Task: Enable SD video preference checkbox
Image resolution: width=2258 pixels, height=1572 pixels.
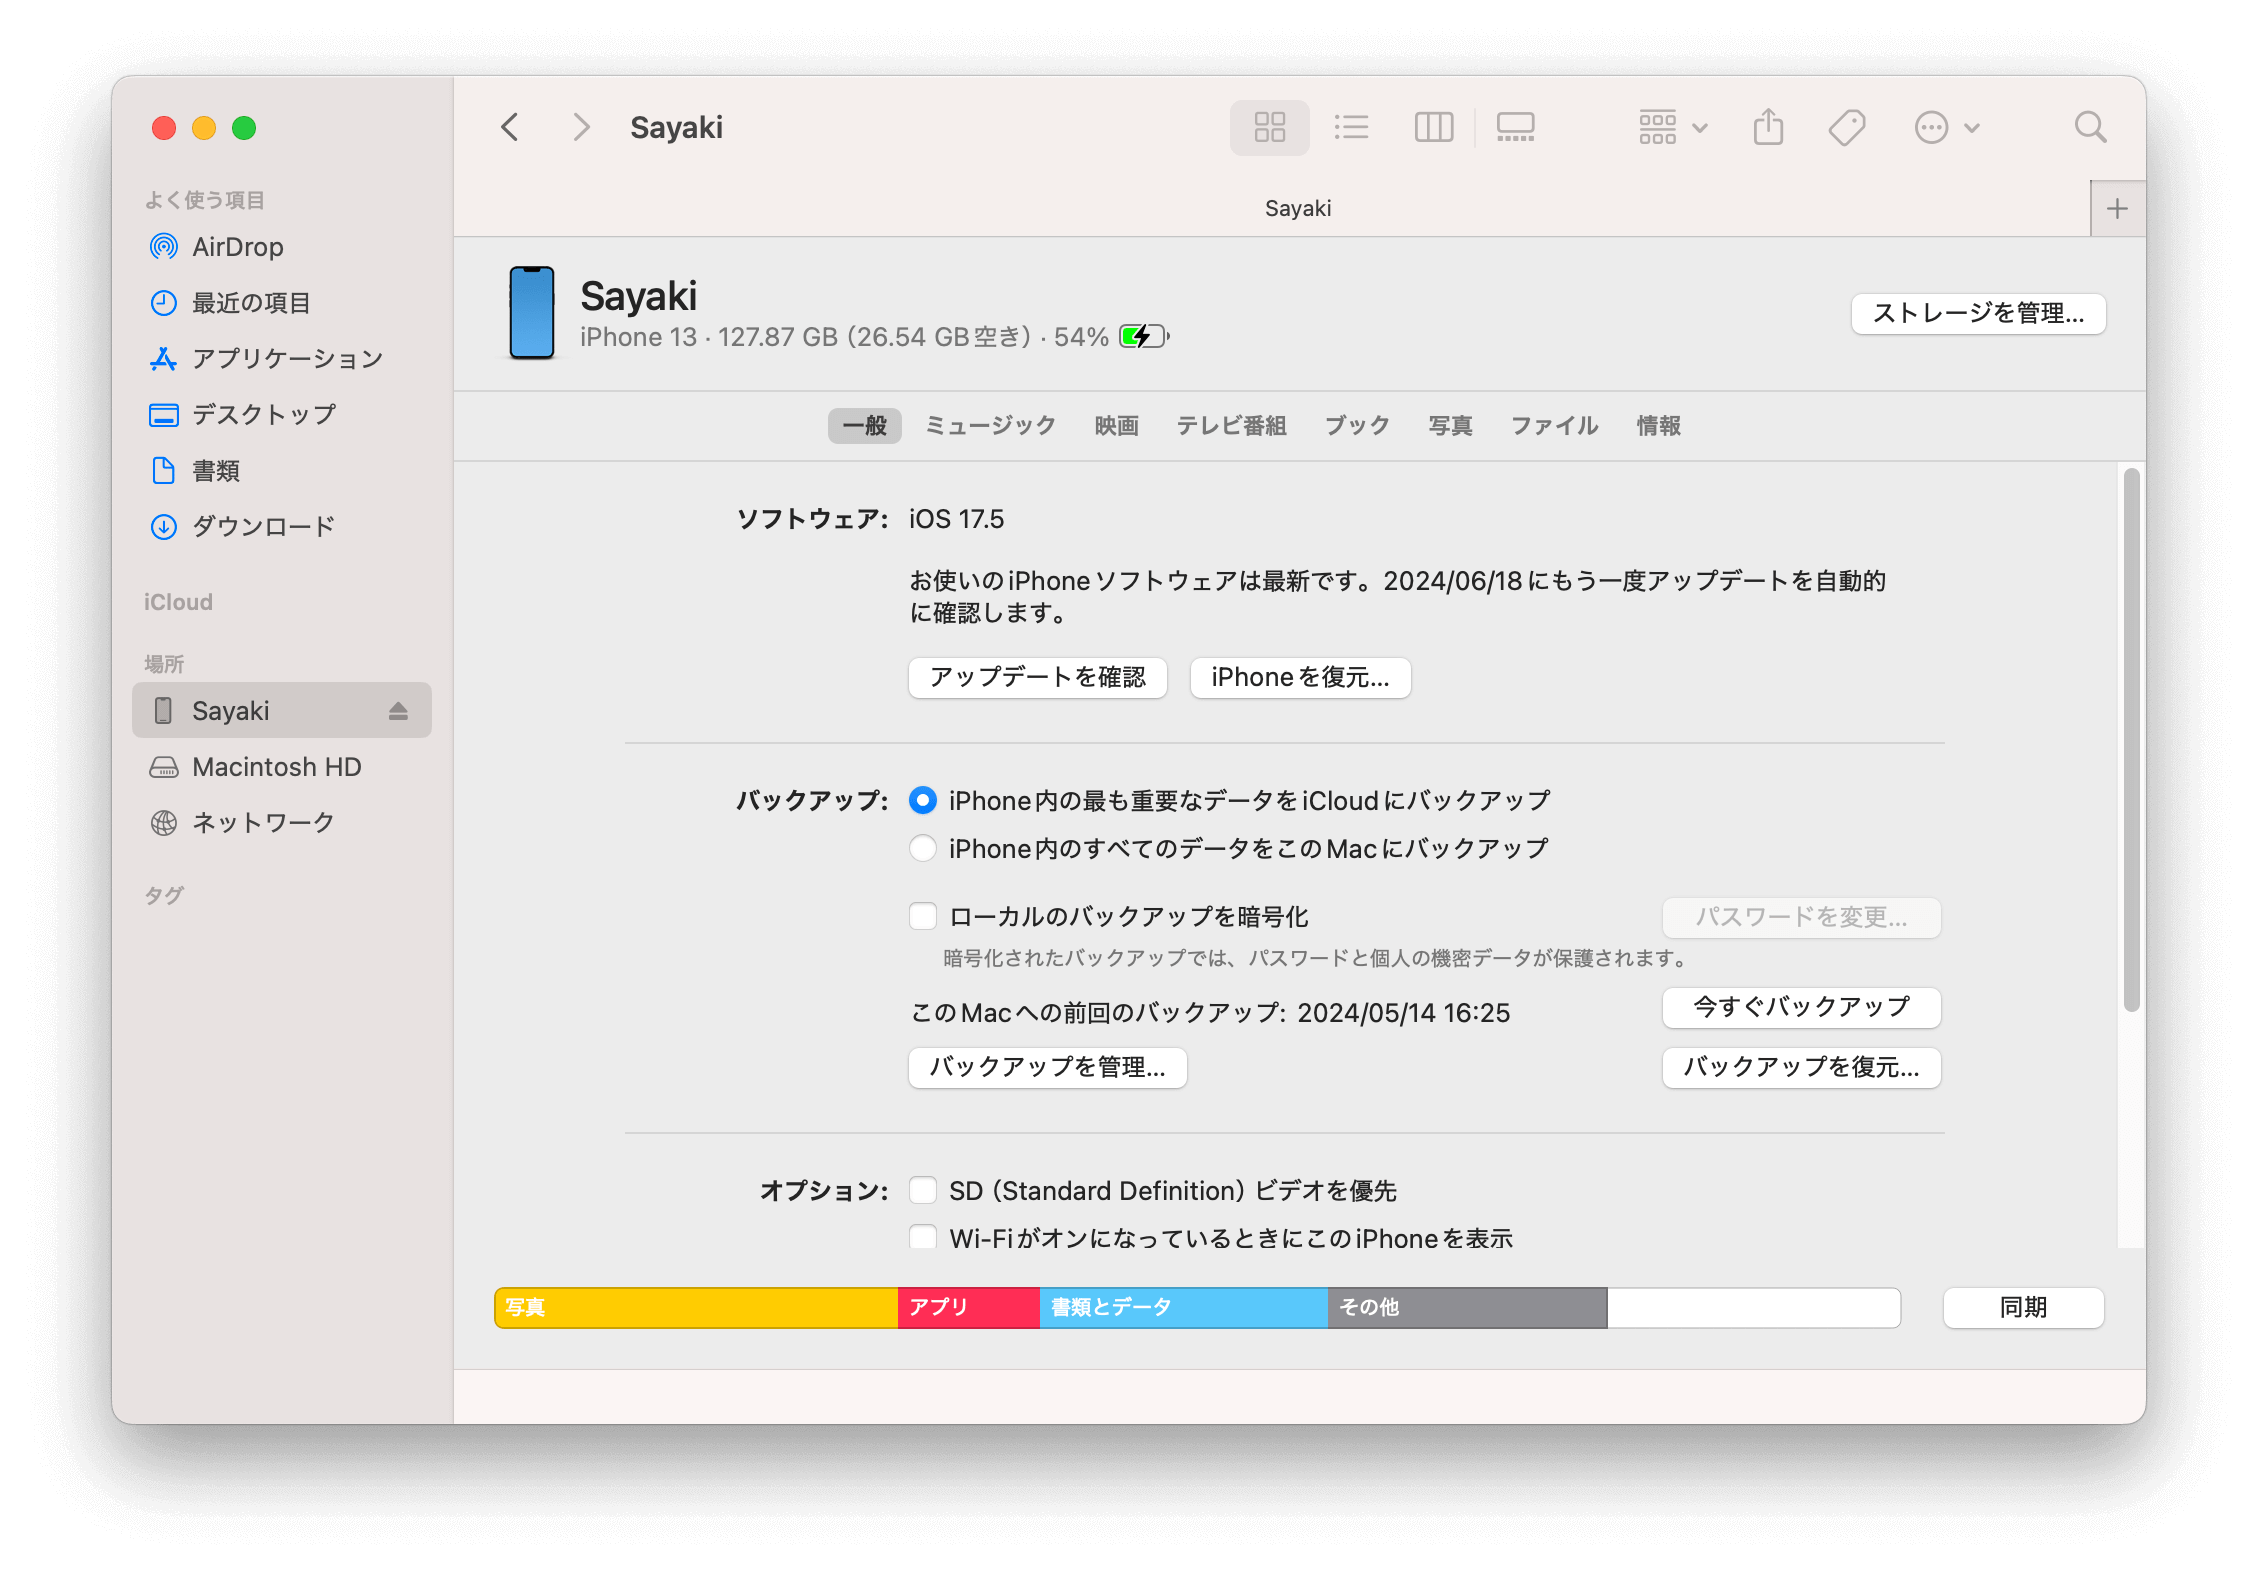Action: tap(923, 1191)
